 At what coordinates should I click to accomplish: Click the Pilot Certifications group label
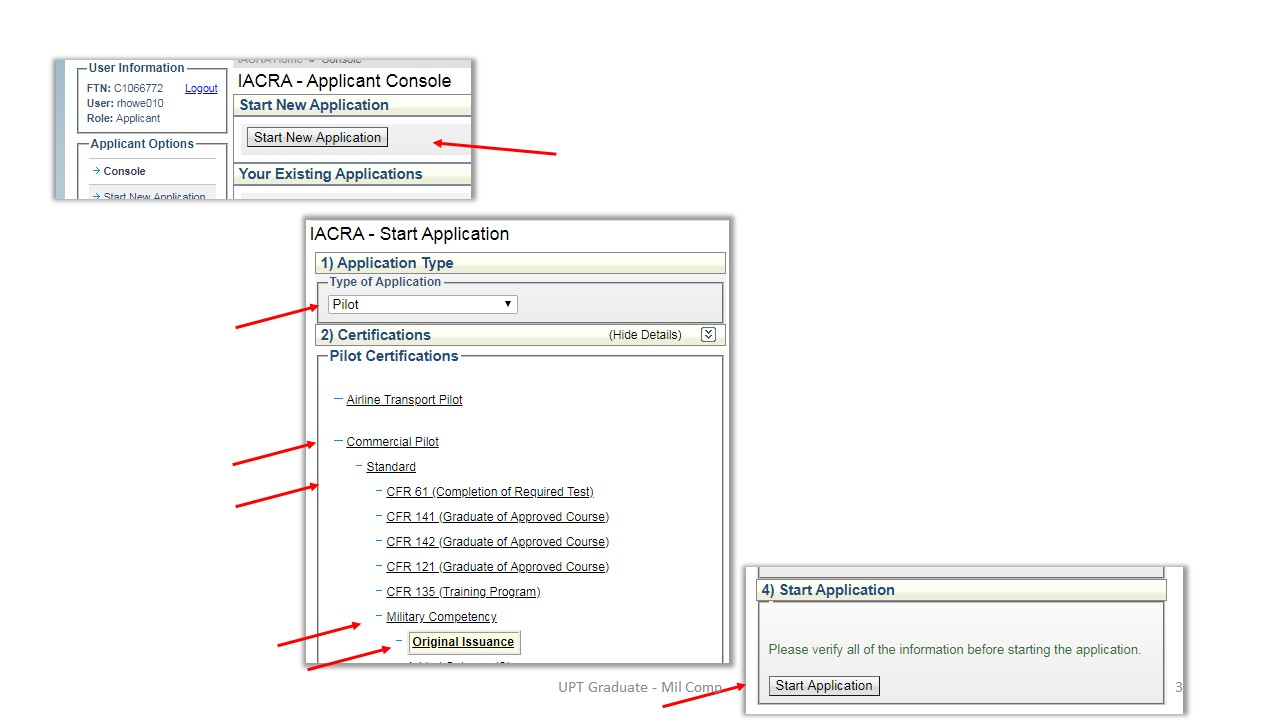[x=394, y=356]
